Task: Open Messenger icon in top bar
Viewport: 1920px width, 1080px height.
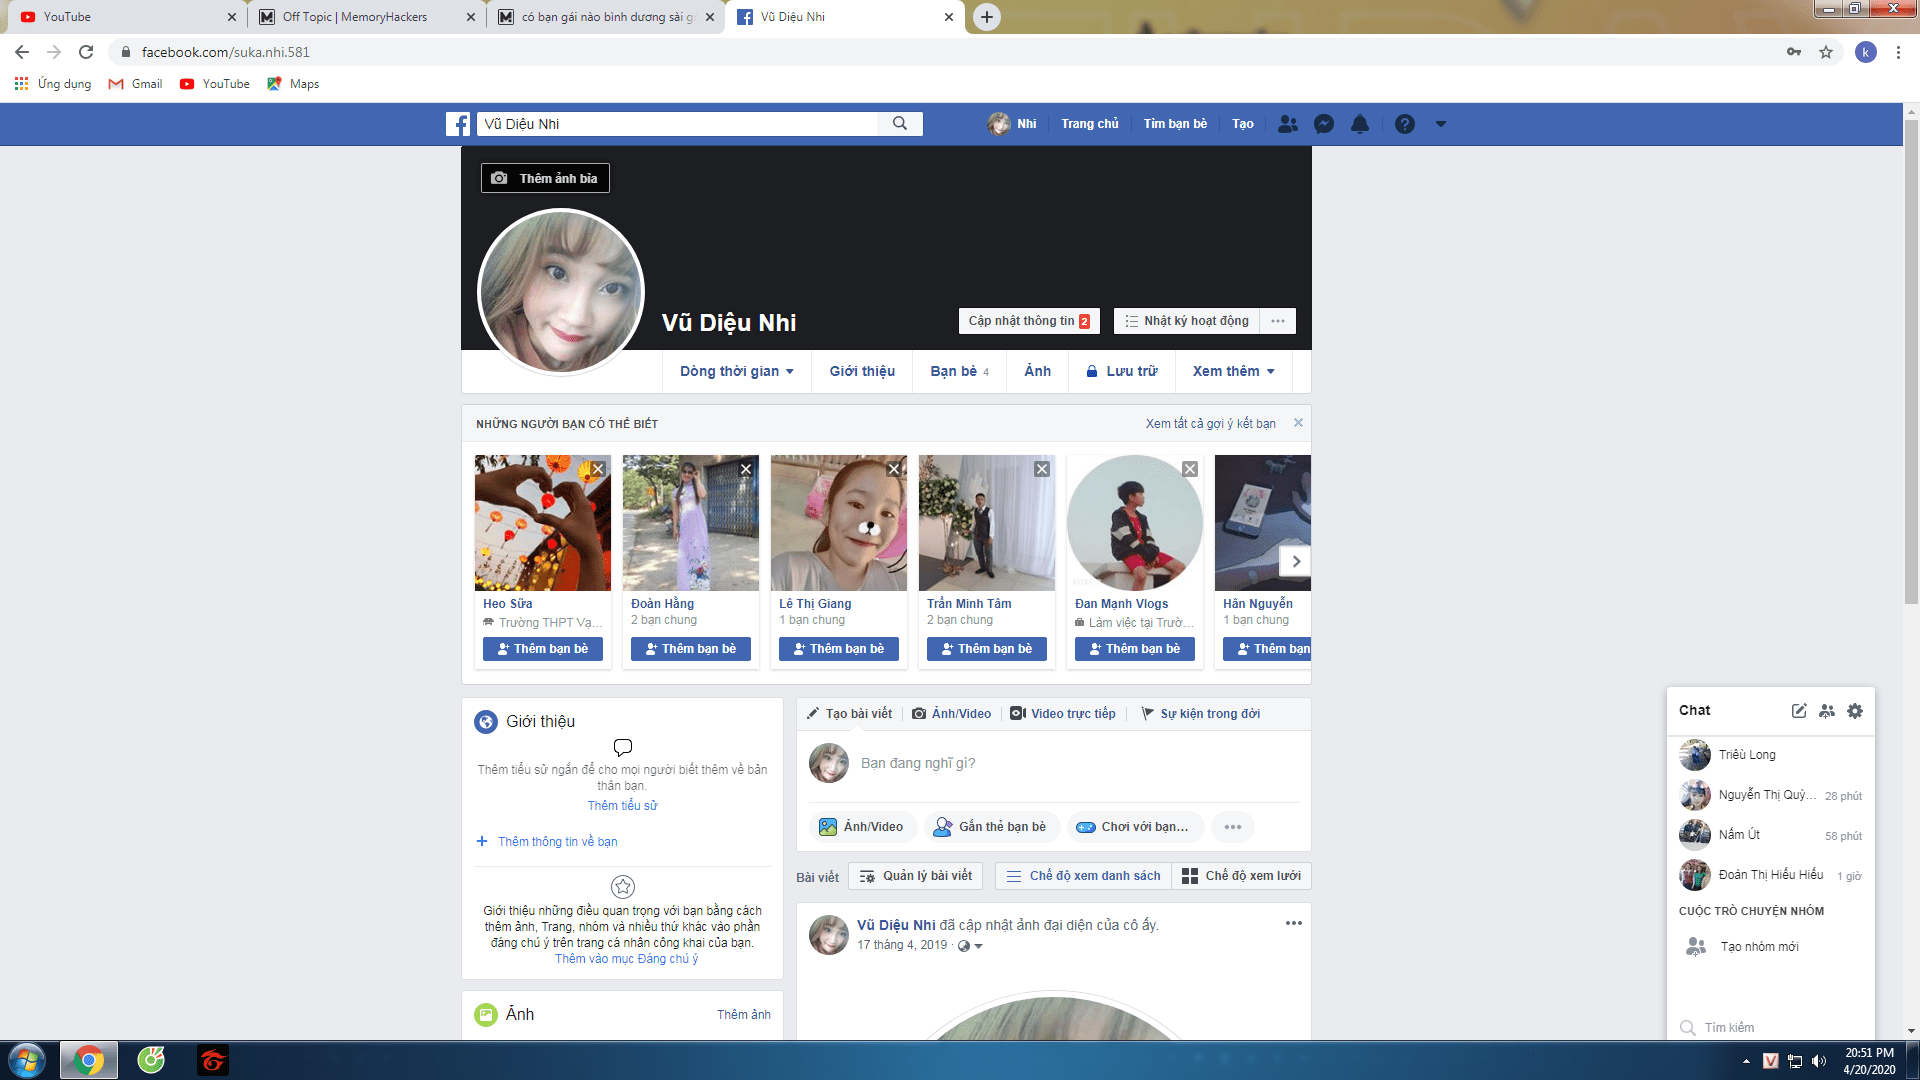Action: [1324, 124]
